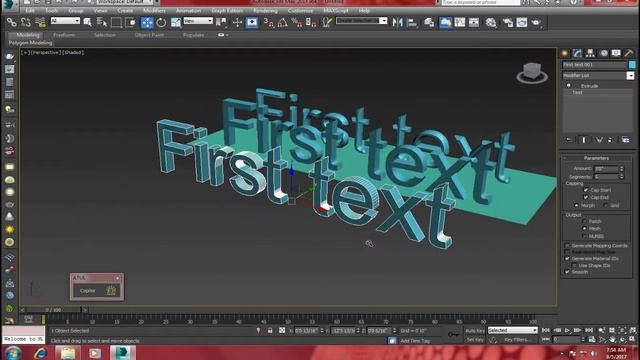Activate the Select and Rotate tool
This screenshot has width=640, height=360.
tap(161, 22)
